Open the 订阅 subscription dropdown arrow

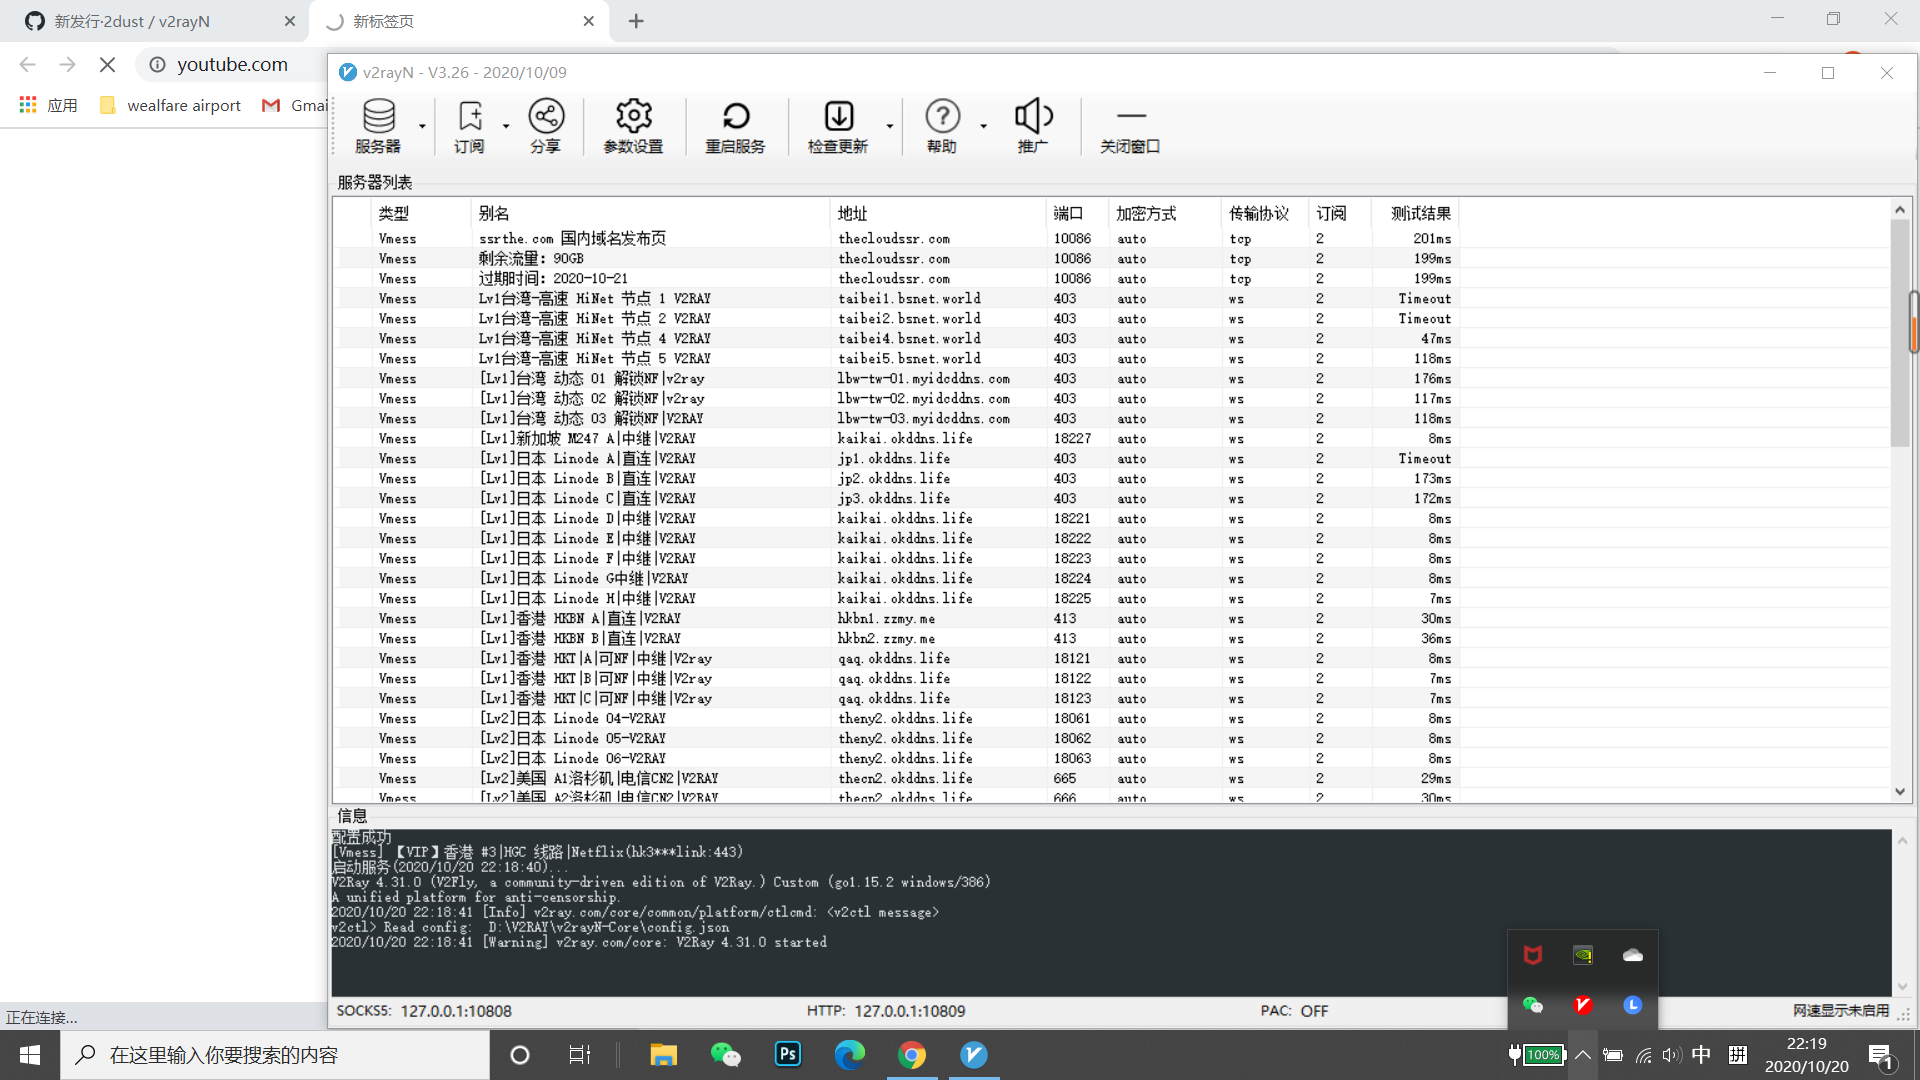pyautogui.click(x=506, y=126)
